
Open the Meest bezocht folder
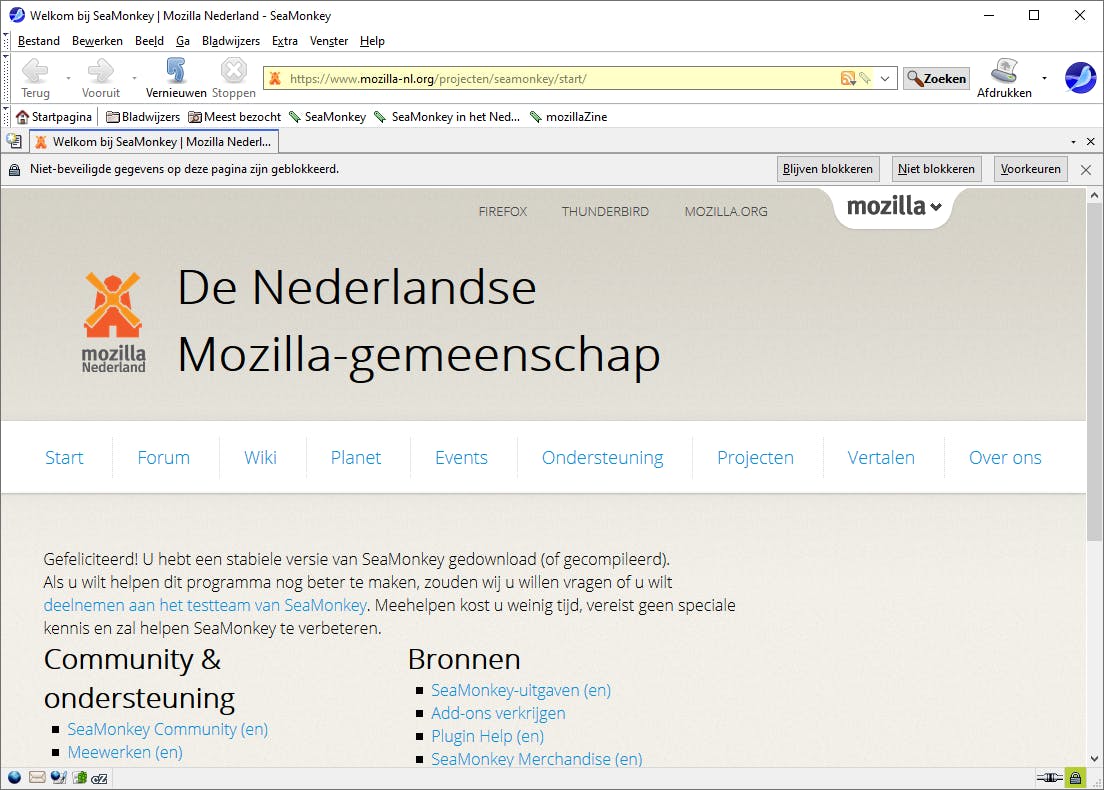[234, 117]
